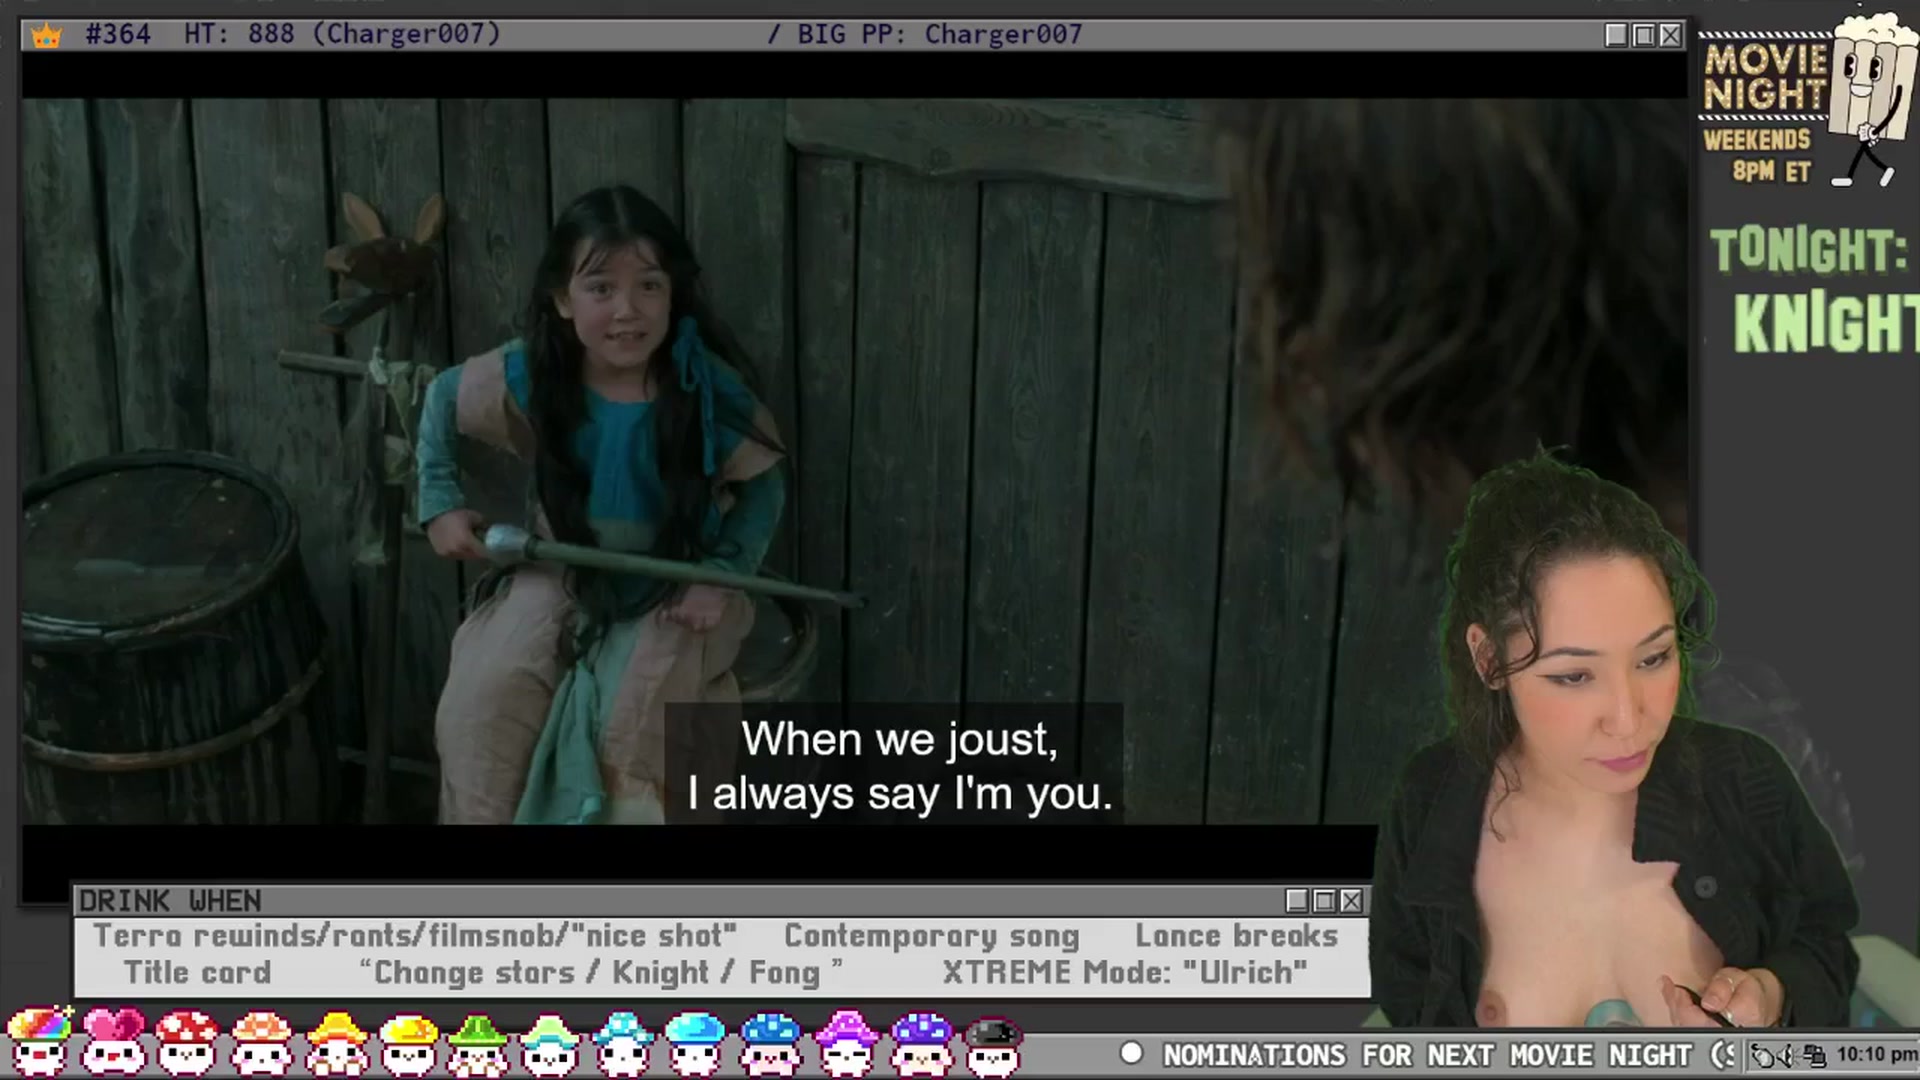This screenshot has height=1080, width=1920.
Task: Minimize the movie window
Action: click(1616, 36)
